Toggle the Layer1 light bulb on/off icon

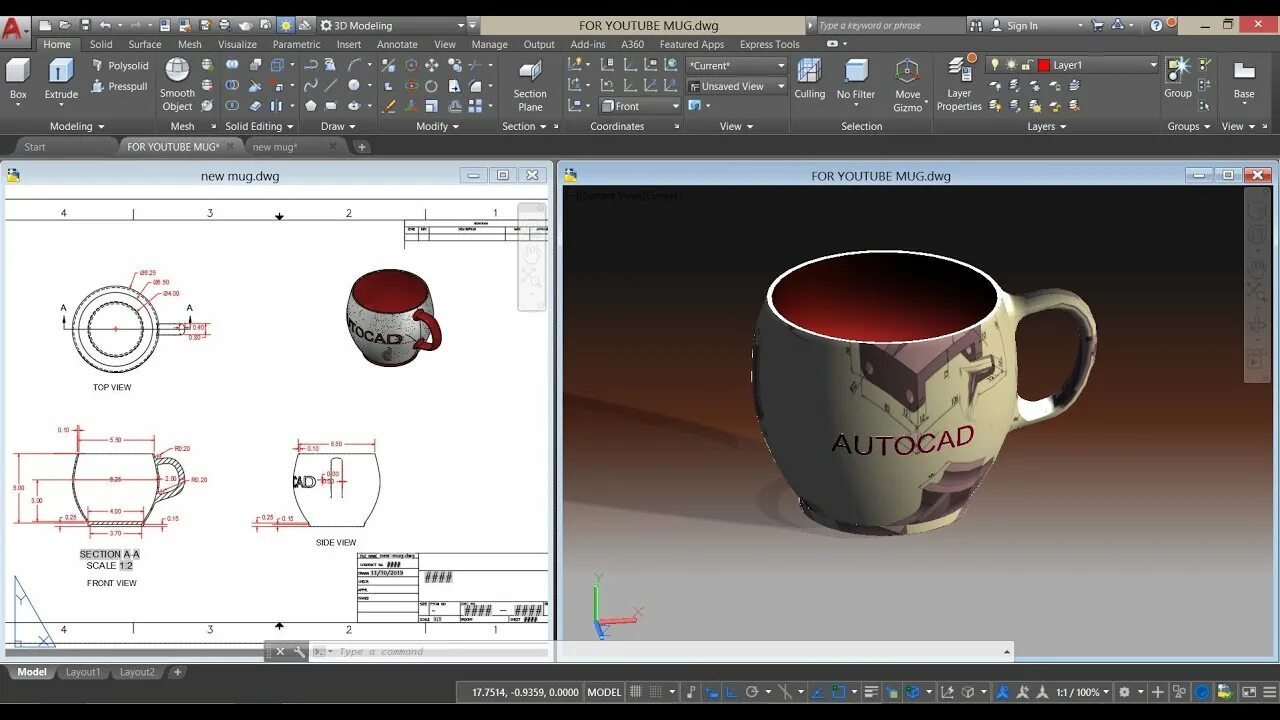(995, 65)
